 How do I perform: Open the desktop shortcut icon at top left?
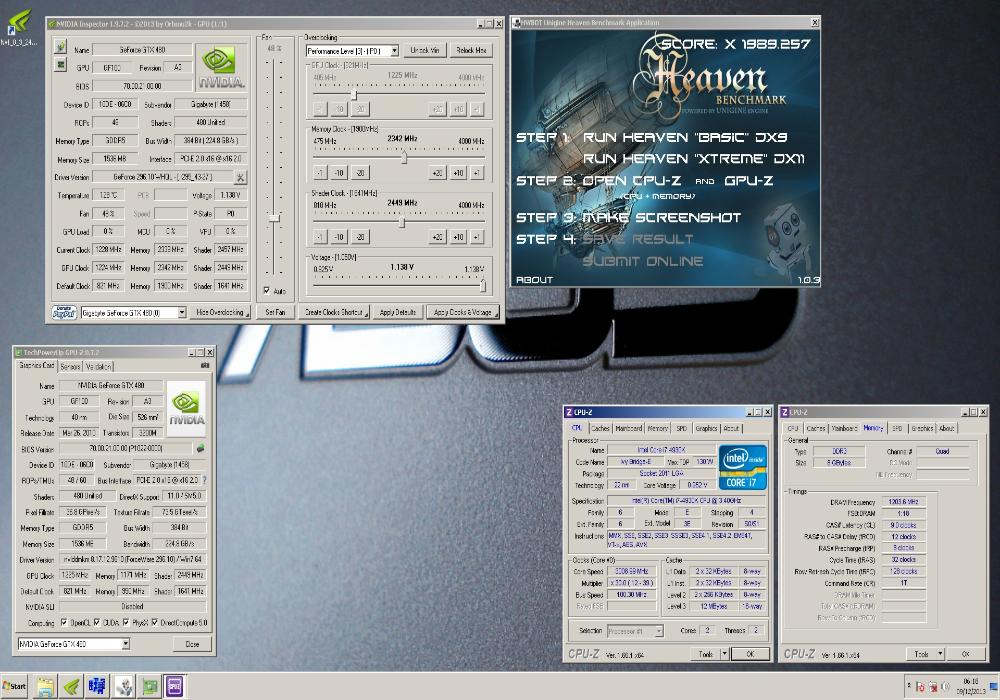tap(18, 27)
